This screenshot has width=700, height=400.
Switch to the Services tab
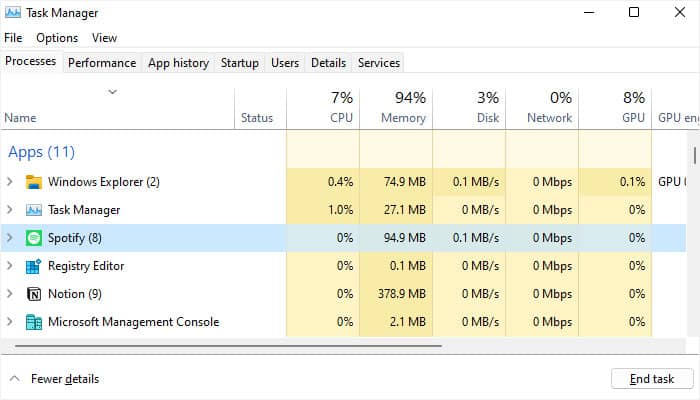click(x=379, y=63)
